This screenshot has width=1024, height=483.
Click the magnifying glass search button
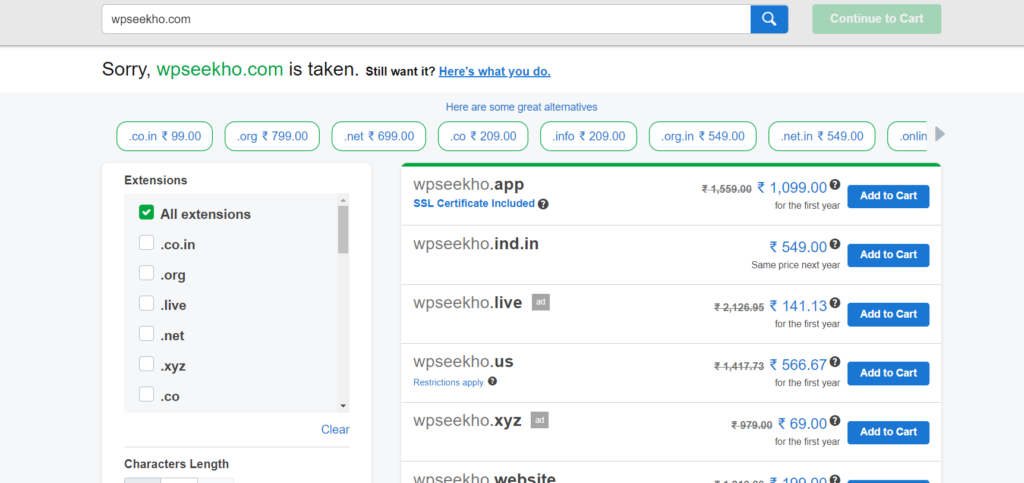click(x=769, y=19)
